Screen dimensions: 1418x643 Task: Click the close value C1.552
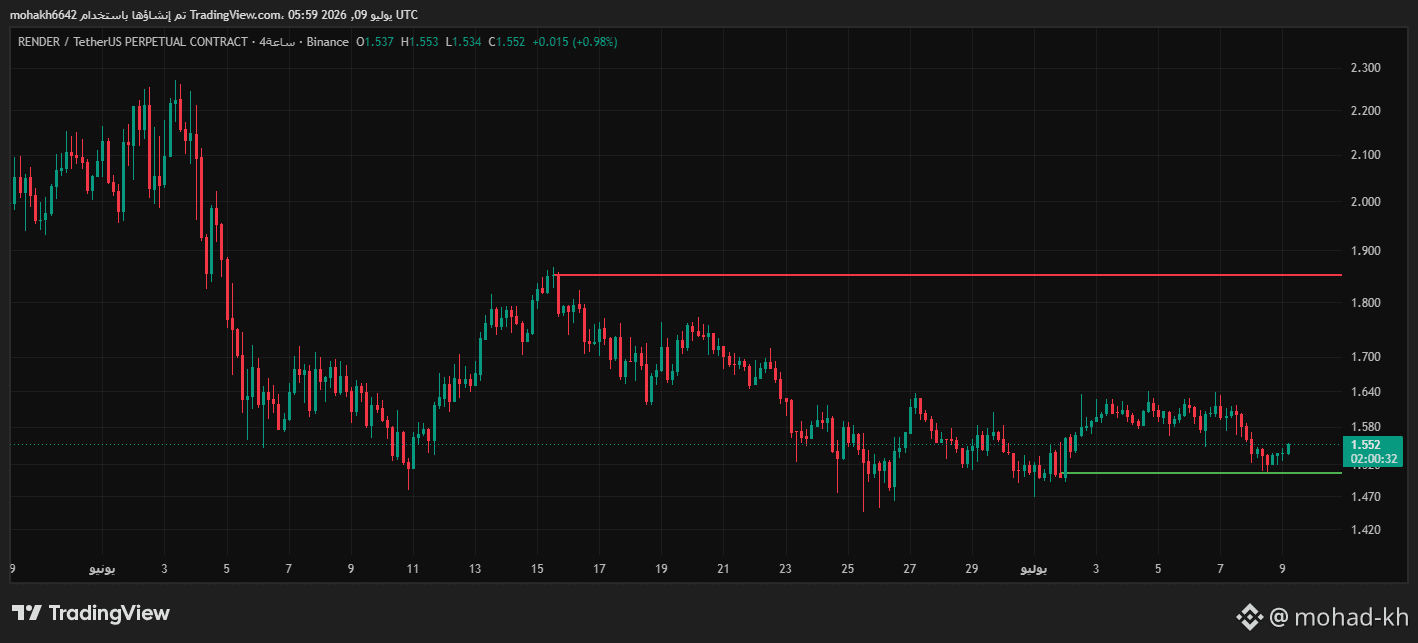pos(507,42)
